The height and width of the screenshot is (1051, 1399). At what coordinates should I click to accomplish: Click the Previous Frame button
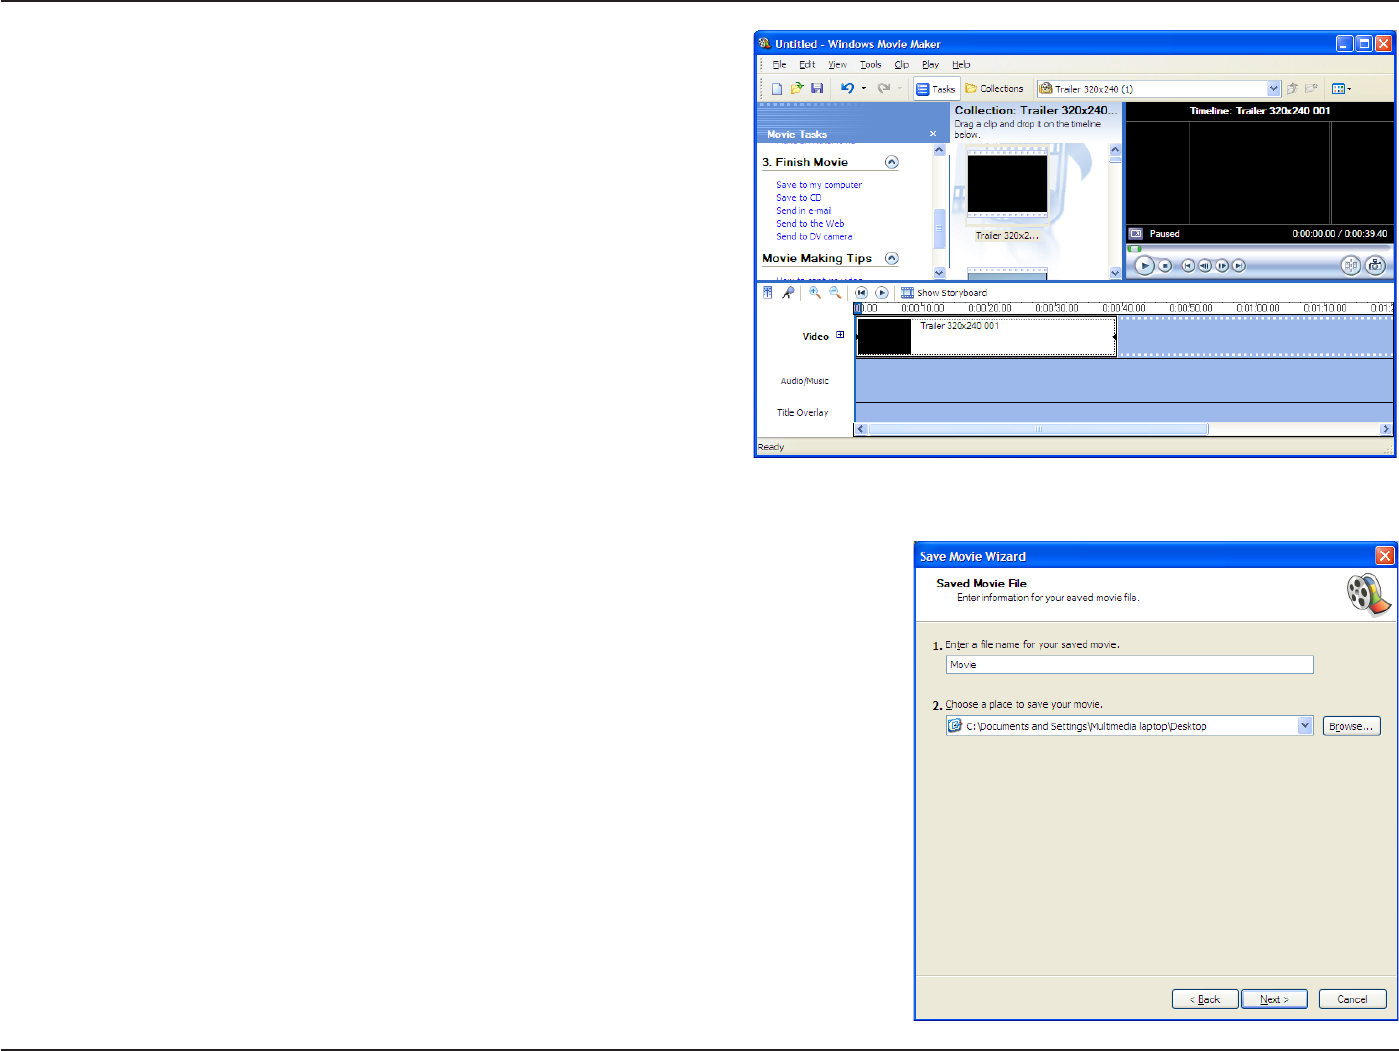pyautogui.click(x=1205, y=266)
